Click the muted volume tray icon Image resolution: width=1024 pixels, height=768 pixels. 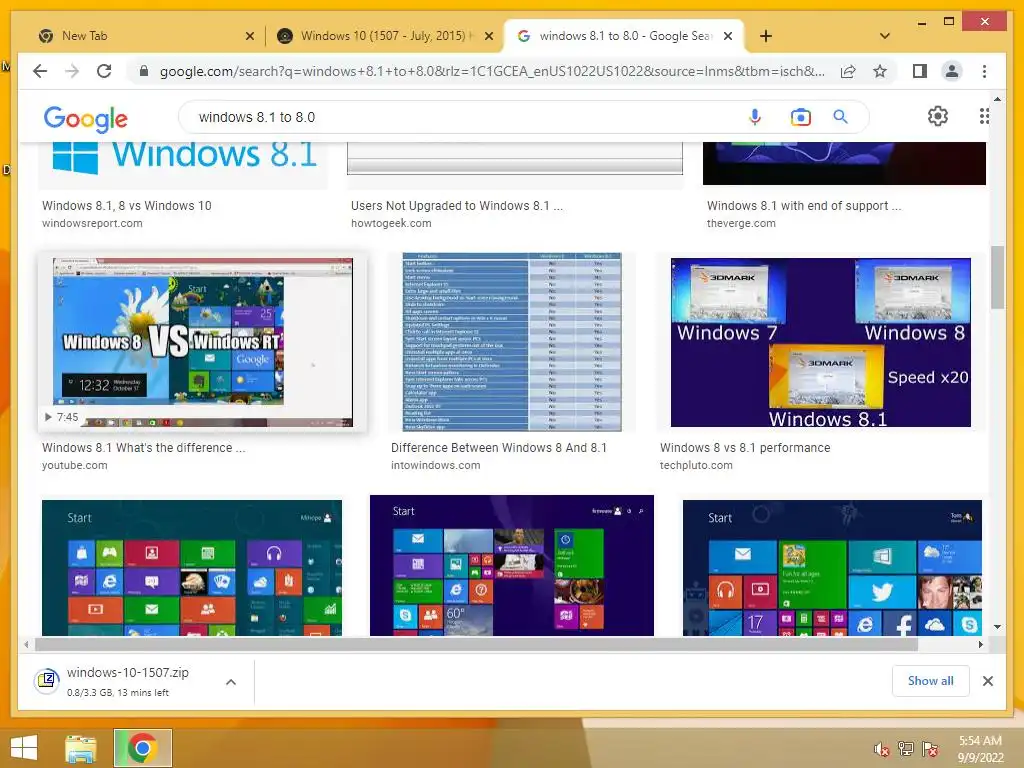(x=881, y=748)
